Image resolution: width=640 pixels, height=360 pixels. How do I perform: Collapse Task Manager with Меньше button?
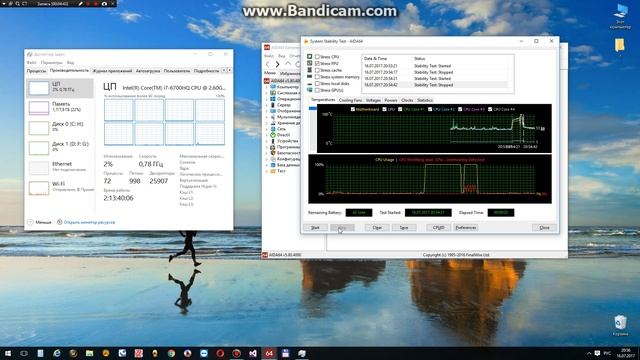pos(40,222)
